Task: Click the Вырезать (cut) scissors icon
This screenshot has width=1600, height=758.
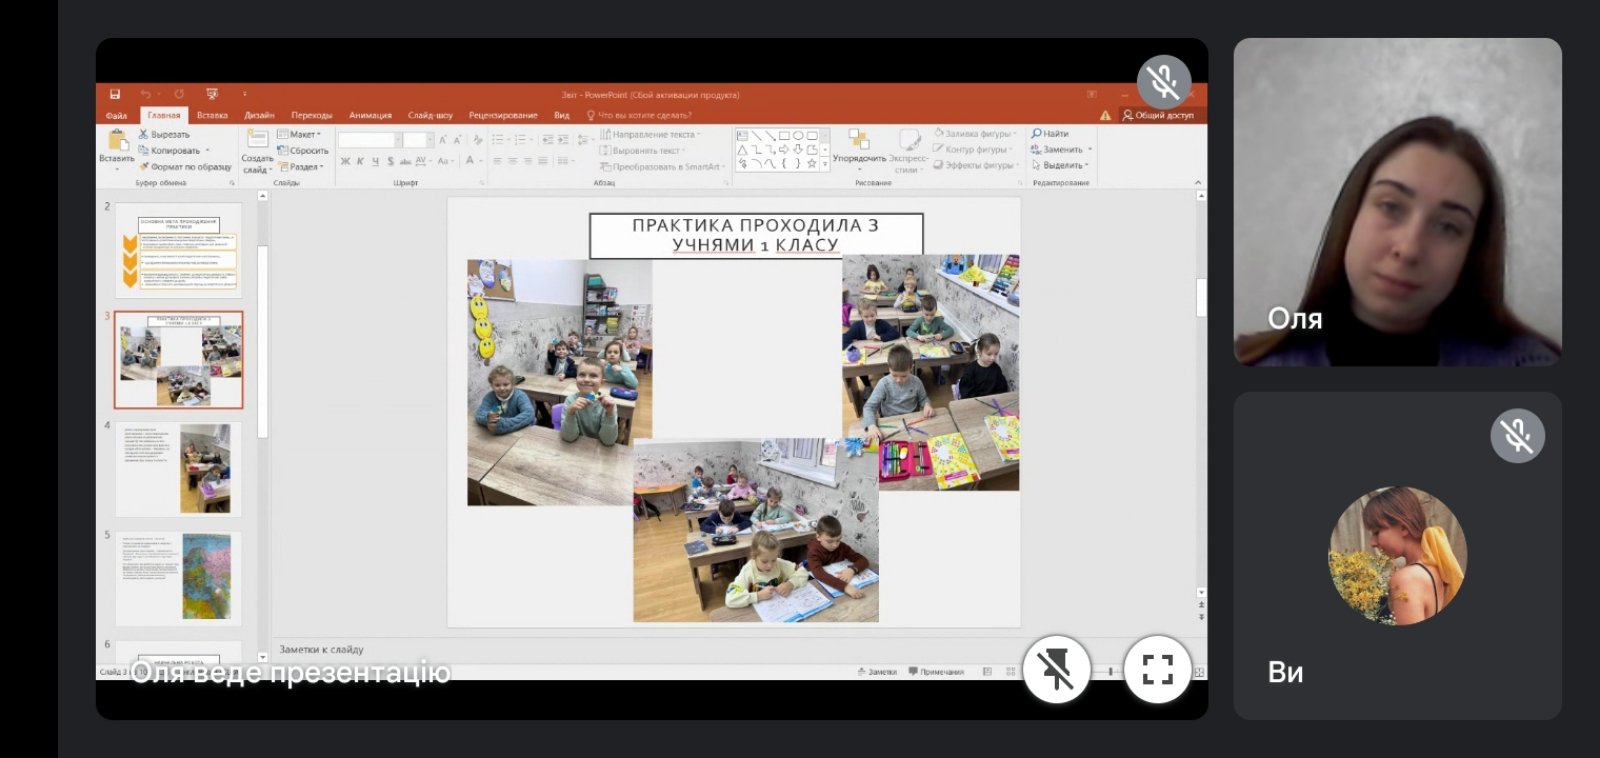Action: click(x=144, y=134)
